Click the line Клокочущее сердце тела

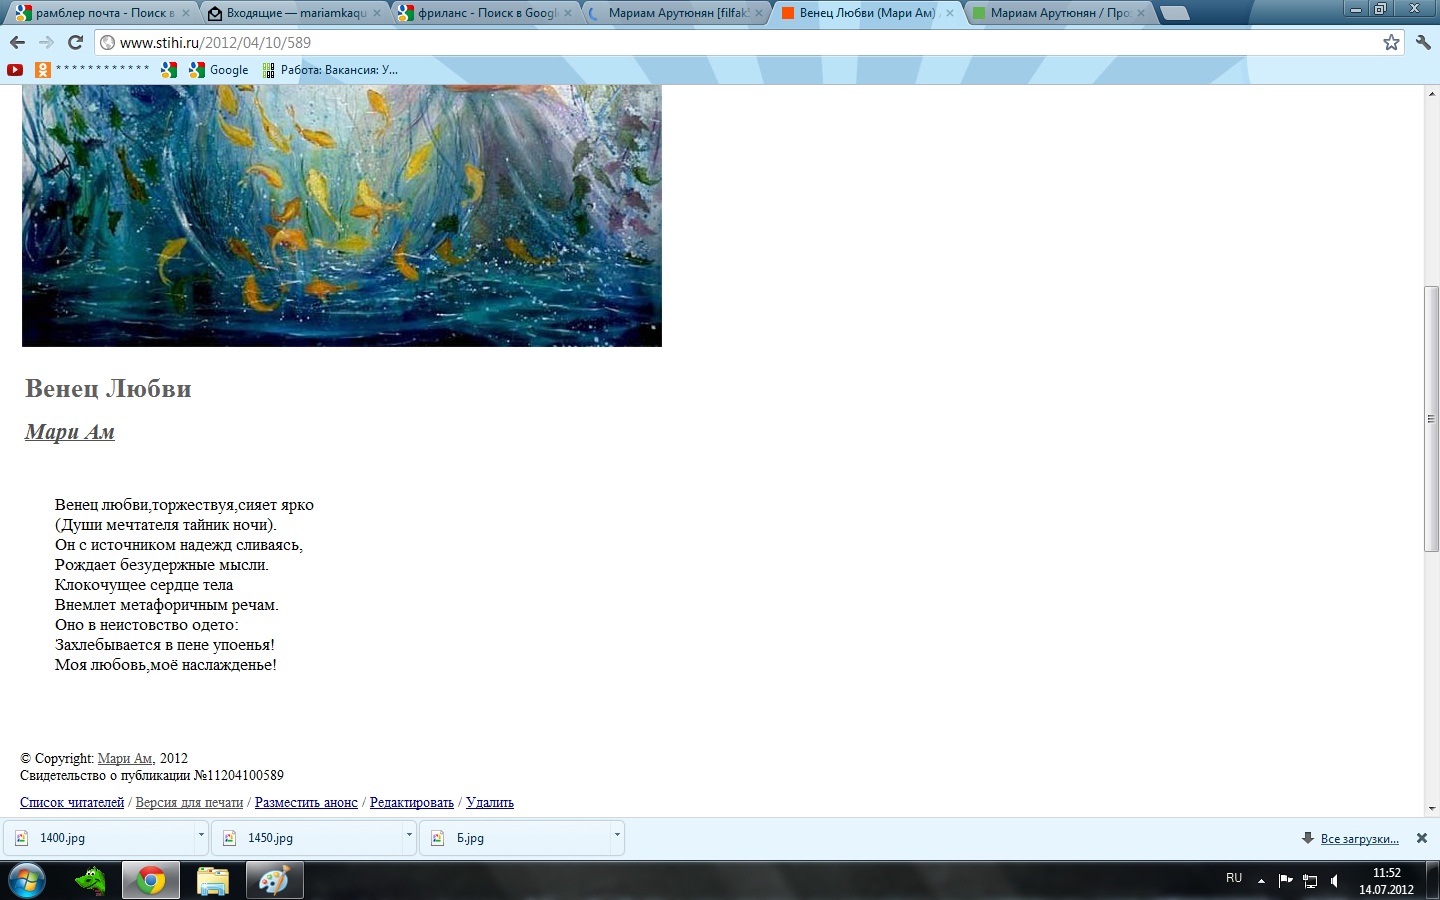pos(144,585)
